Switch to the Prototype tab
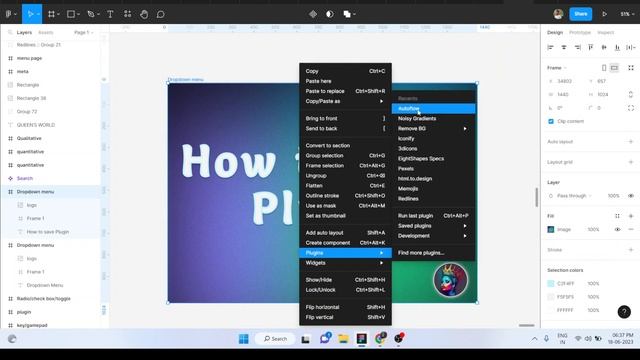This screenshot has height=360, width=640. point(580,32)
